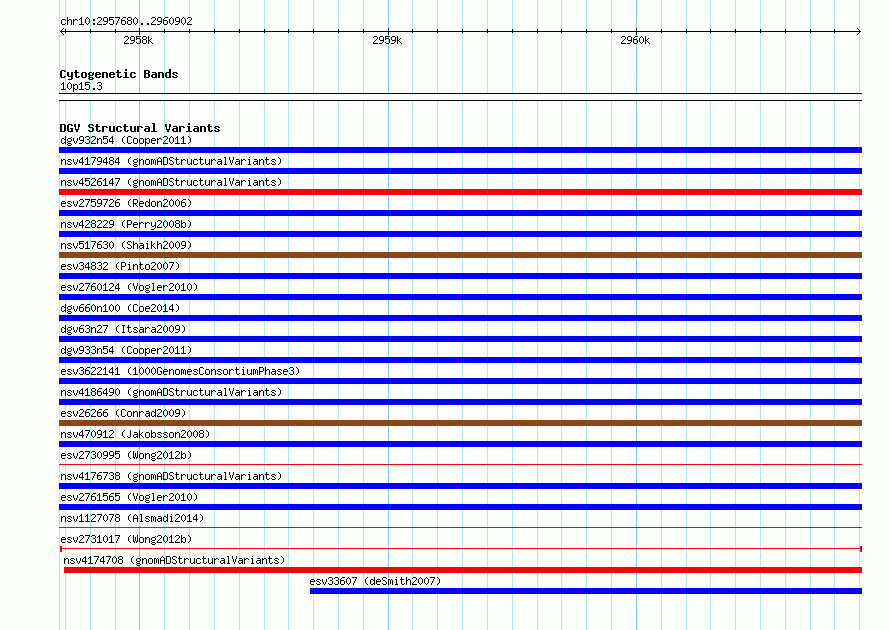Screen dimensions: 890x630
Task: Click the nsv470912 (Jakobsson2008) label
Action: 135,434
